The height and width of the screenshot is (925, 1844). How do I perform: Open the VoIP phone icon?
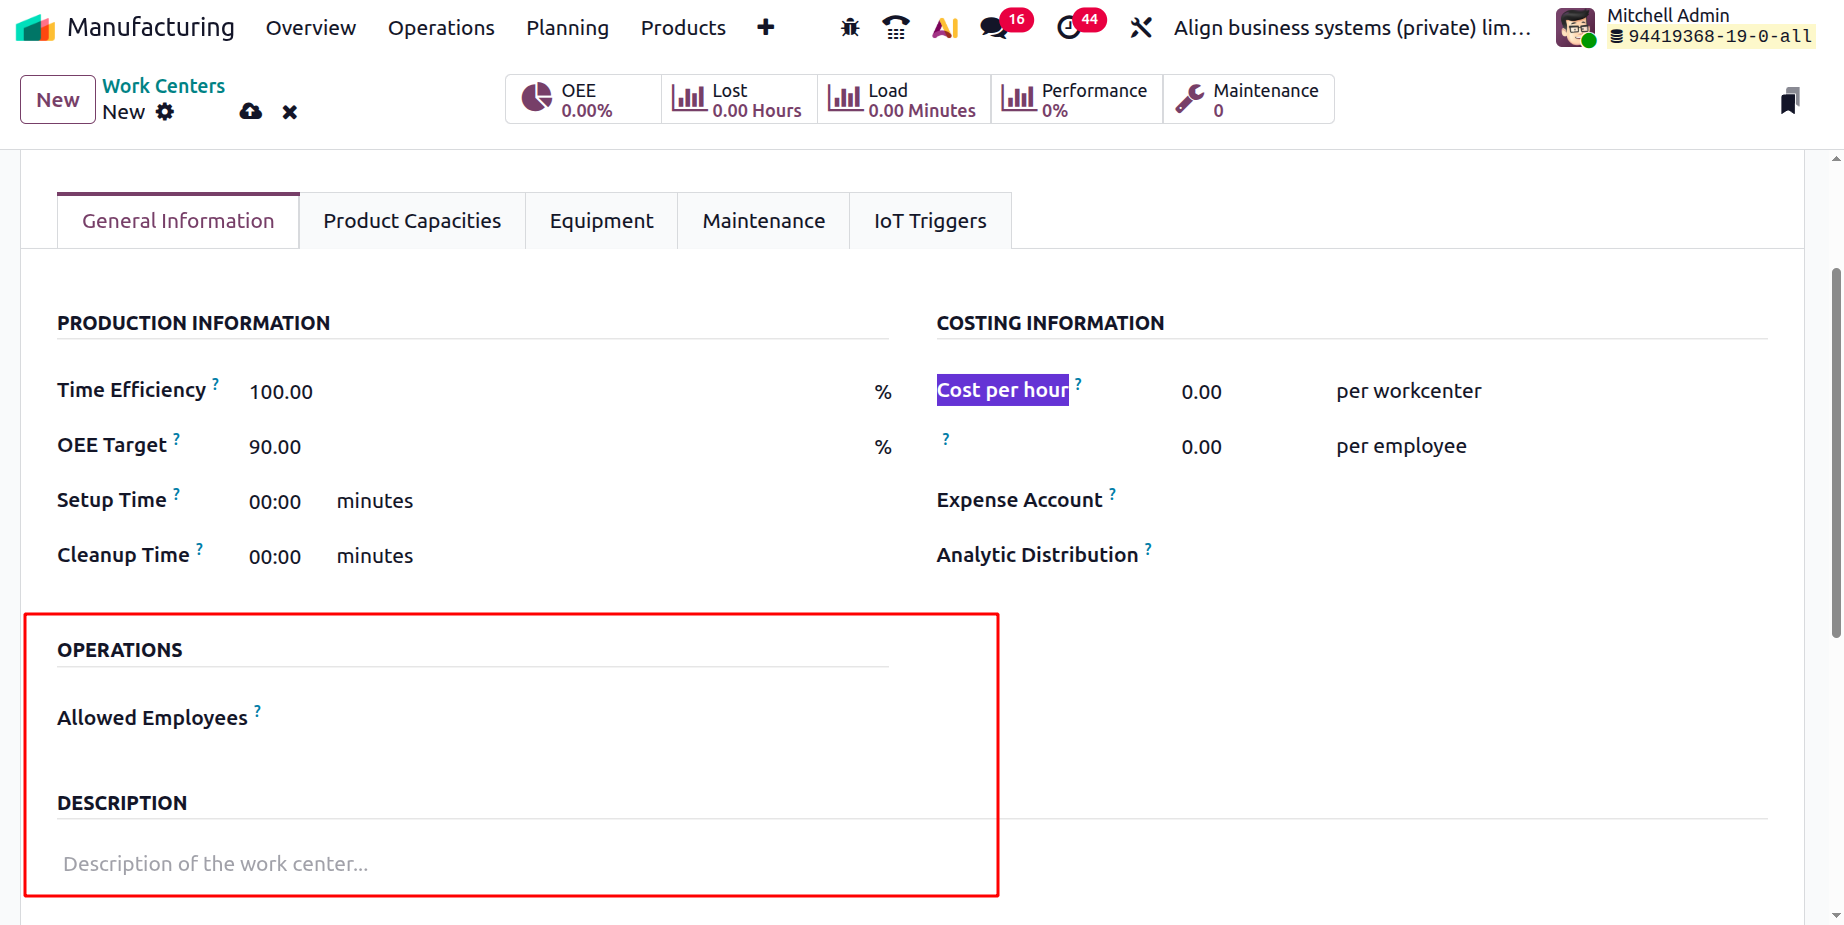point(896,28)
